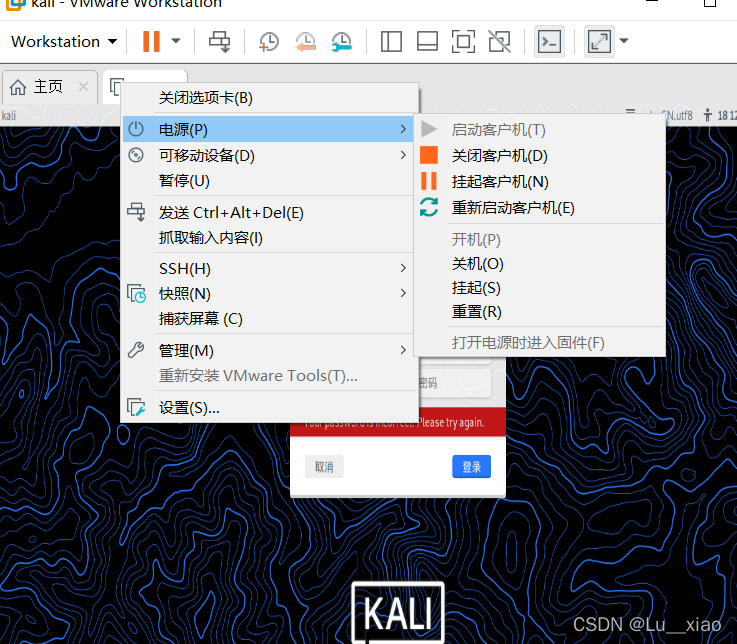
Task: Click the orange suspend pause toolbar icon
Action: (151, 41)
